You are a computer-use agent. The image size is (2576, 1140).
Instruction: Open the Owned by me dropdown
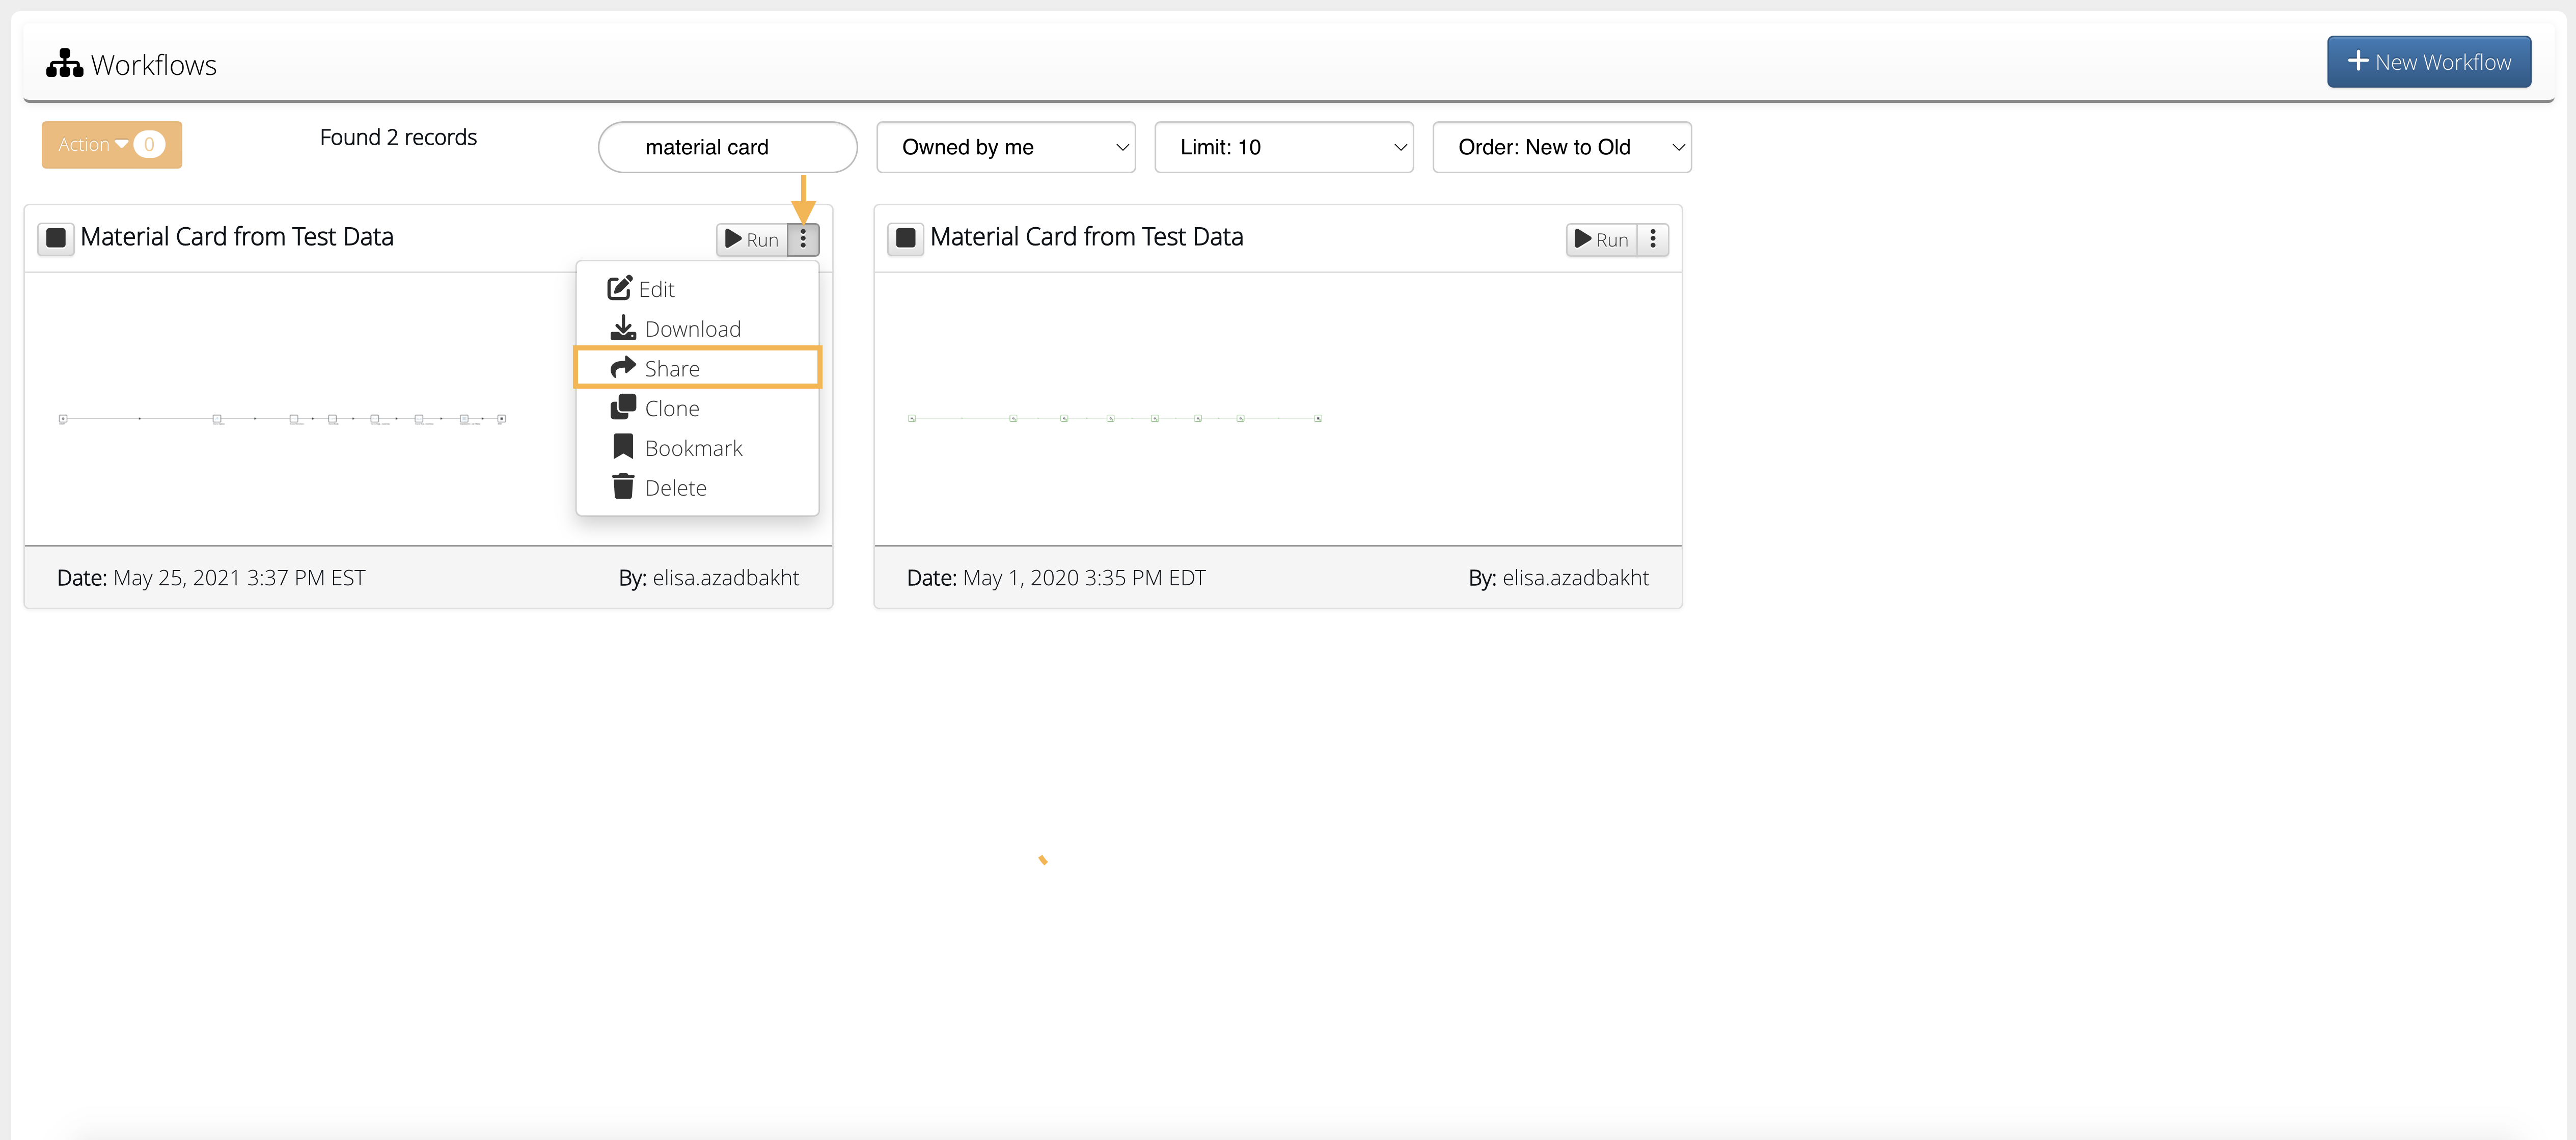click(x=1005, y=147)
